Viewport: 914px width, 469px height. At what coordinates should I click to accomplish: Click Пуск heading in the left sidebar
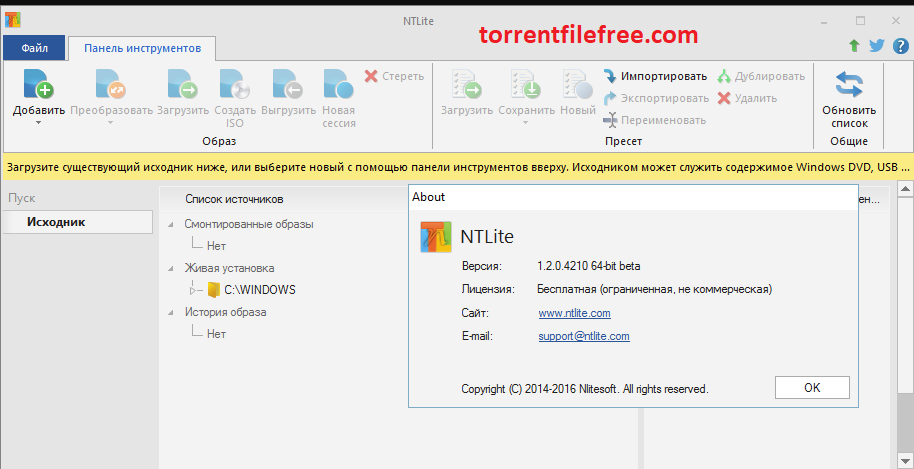click(x=22, y=198)
